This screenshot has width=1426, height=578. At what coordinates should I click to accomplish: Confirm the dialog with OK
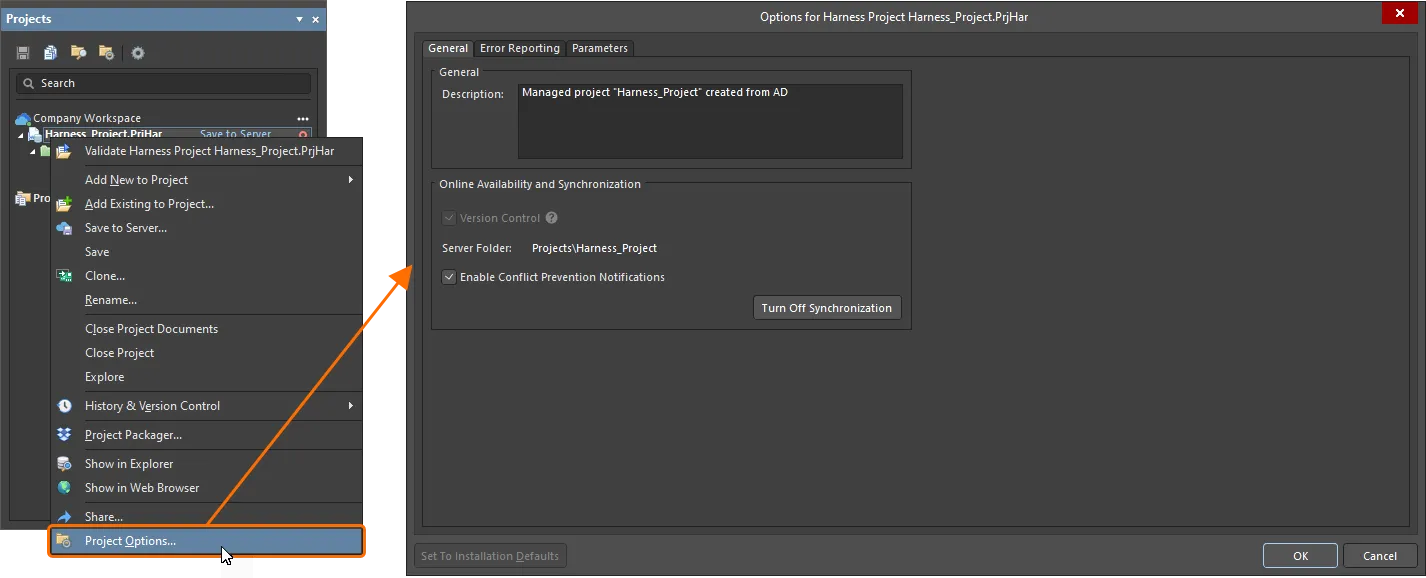(x=1300, y=556)
